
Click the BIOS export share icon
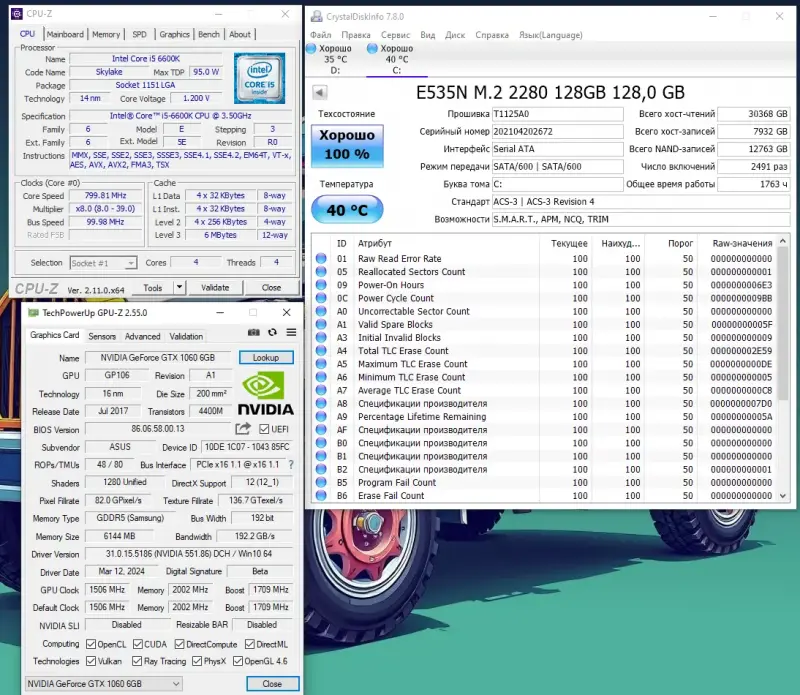[243, 429]
